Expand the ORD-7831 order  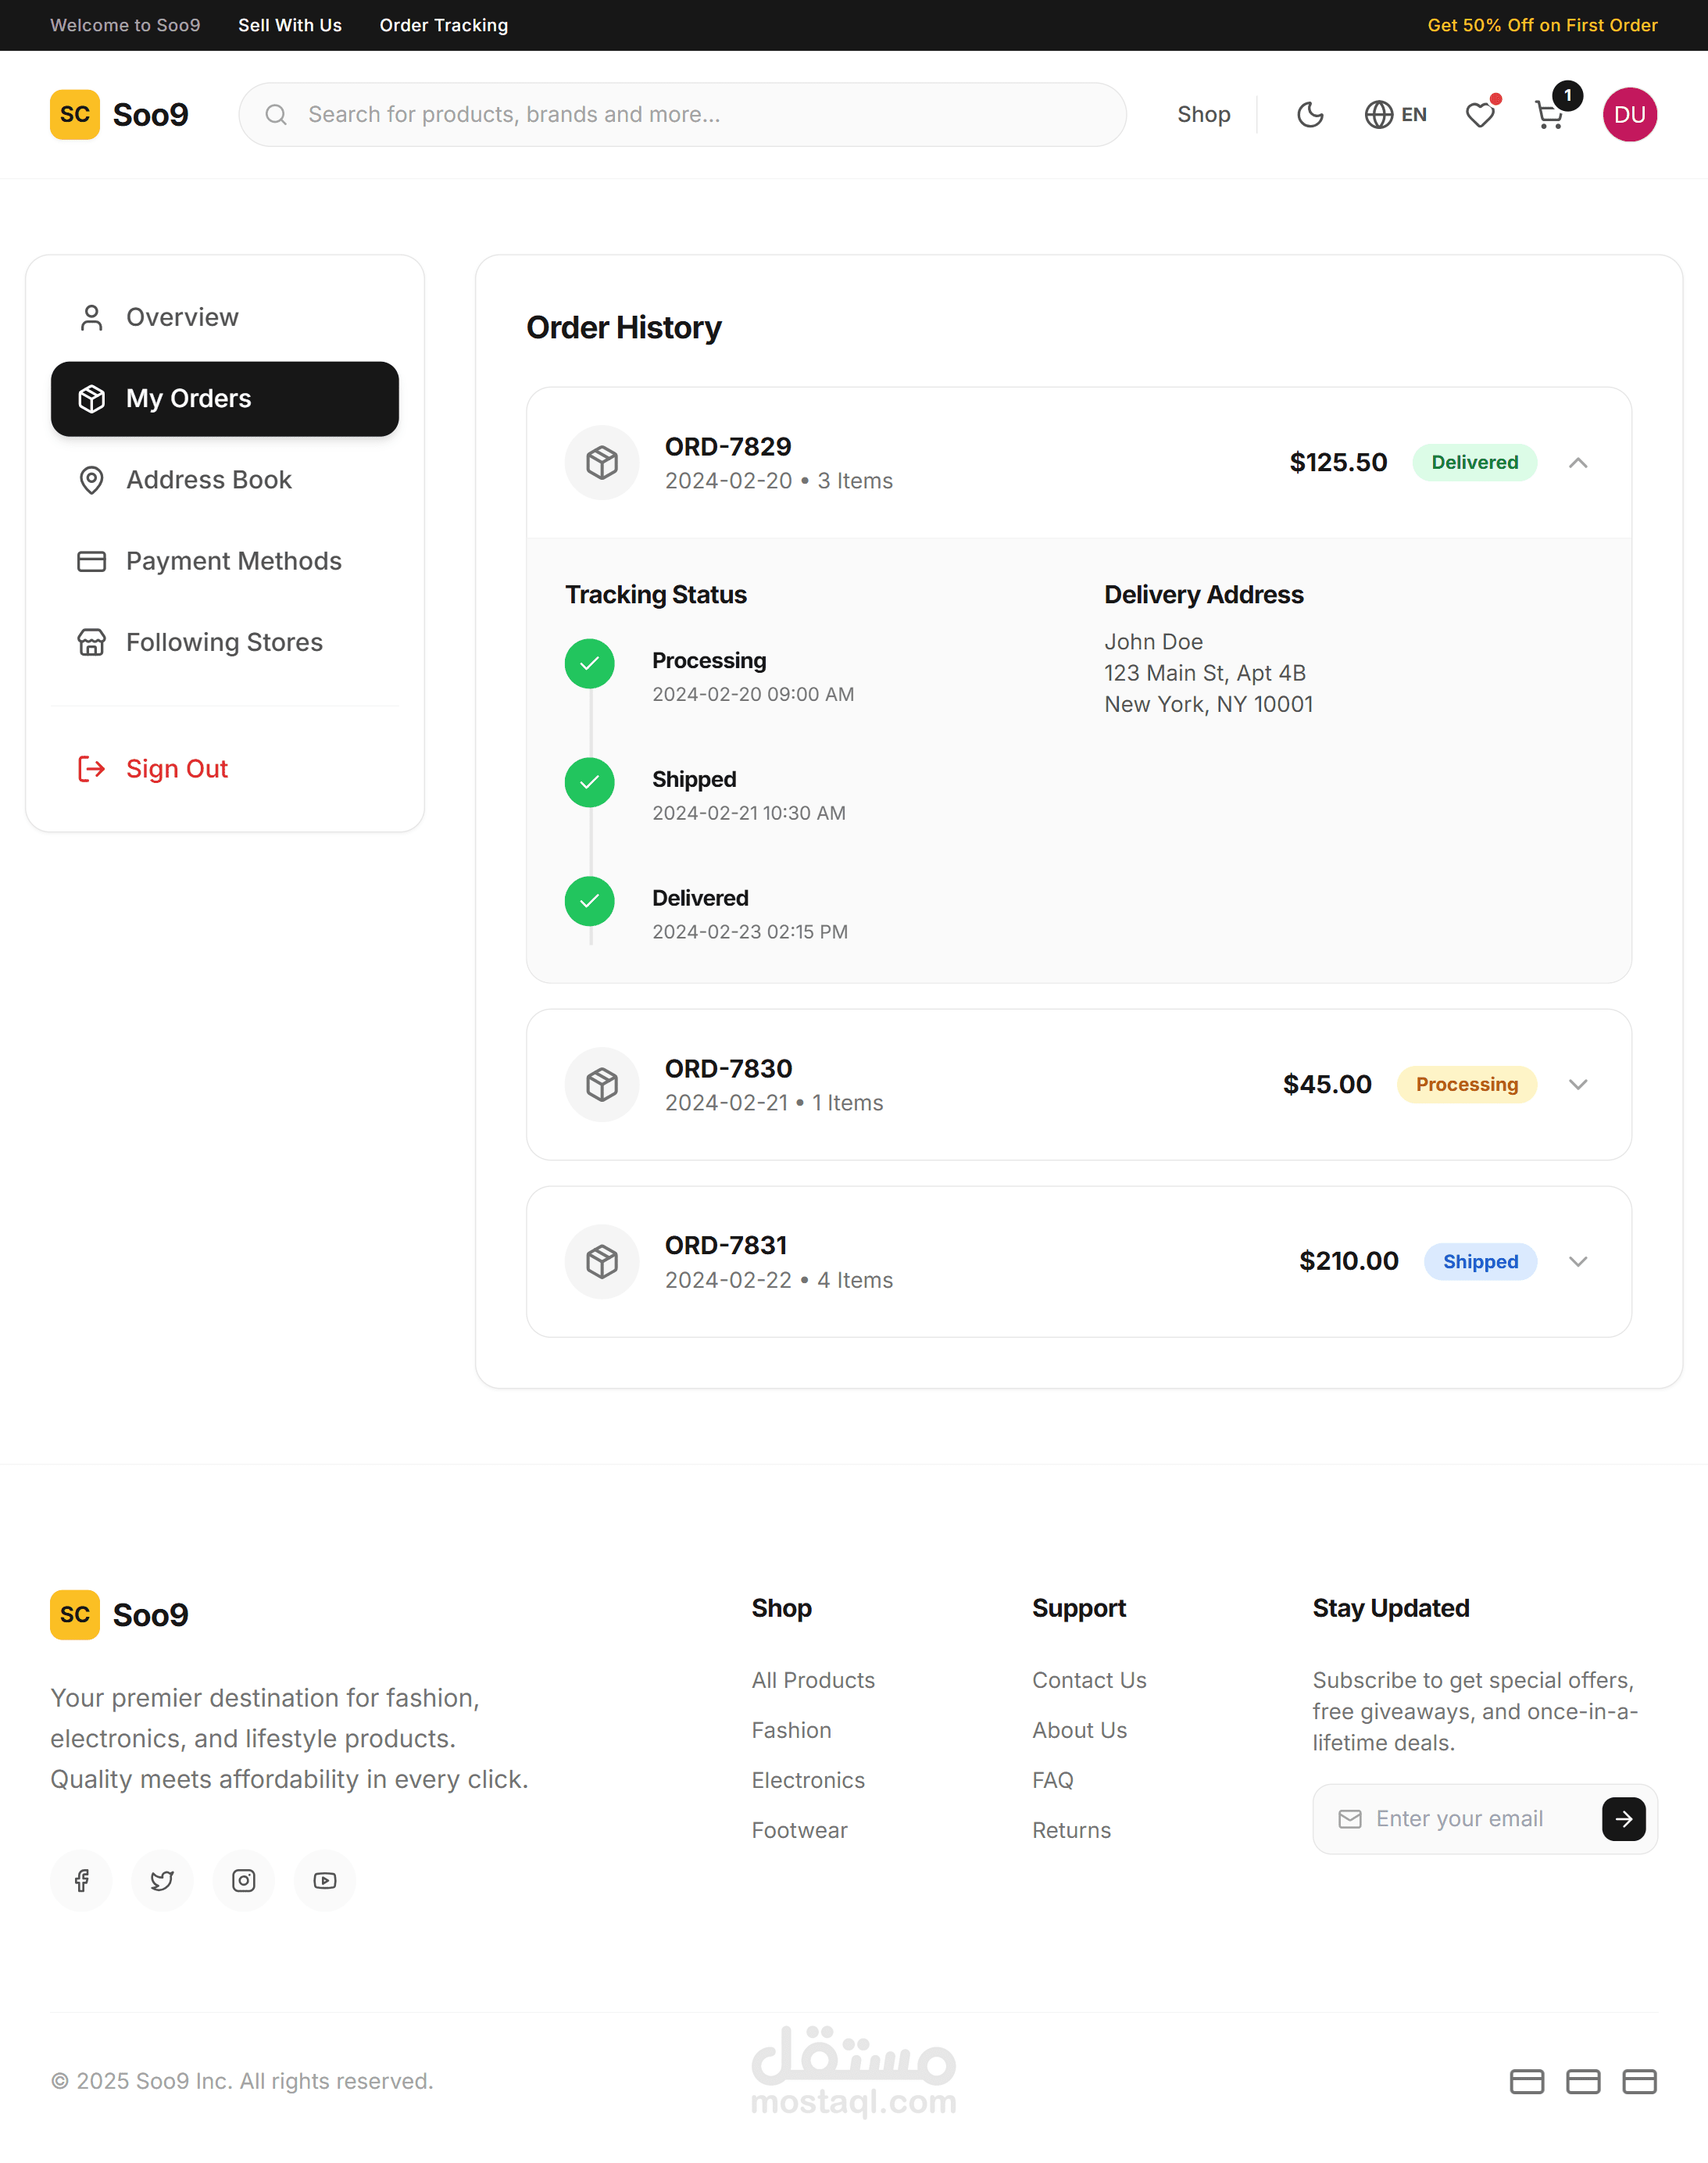(x=1578, y=1262)
